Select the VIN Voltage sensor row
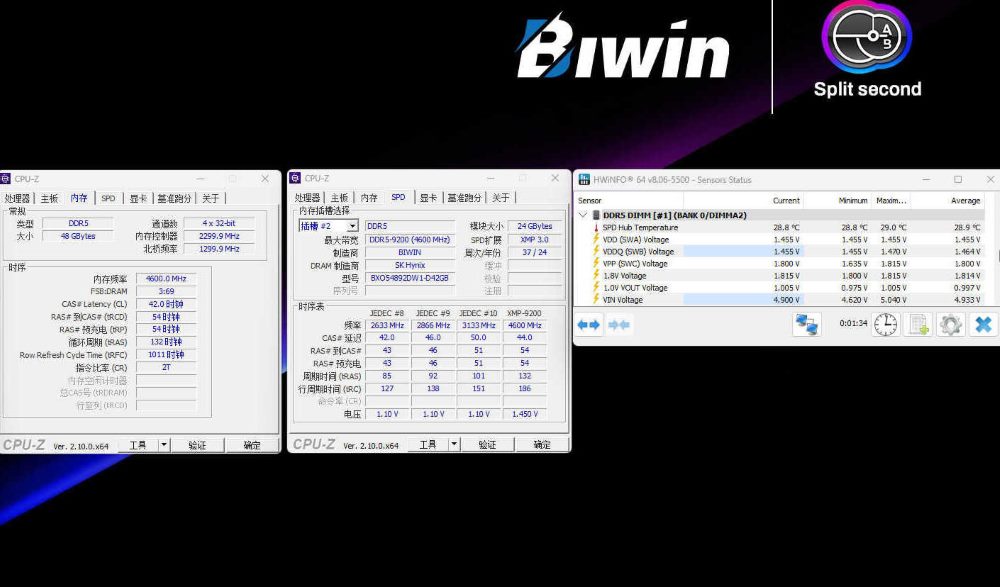The image size is (1000, 587). pyautogui.click(x=781, y=299)
